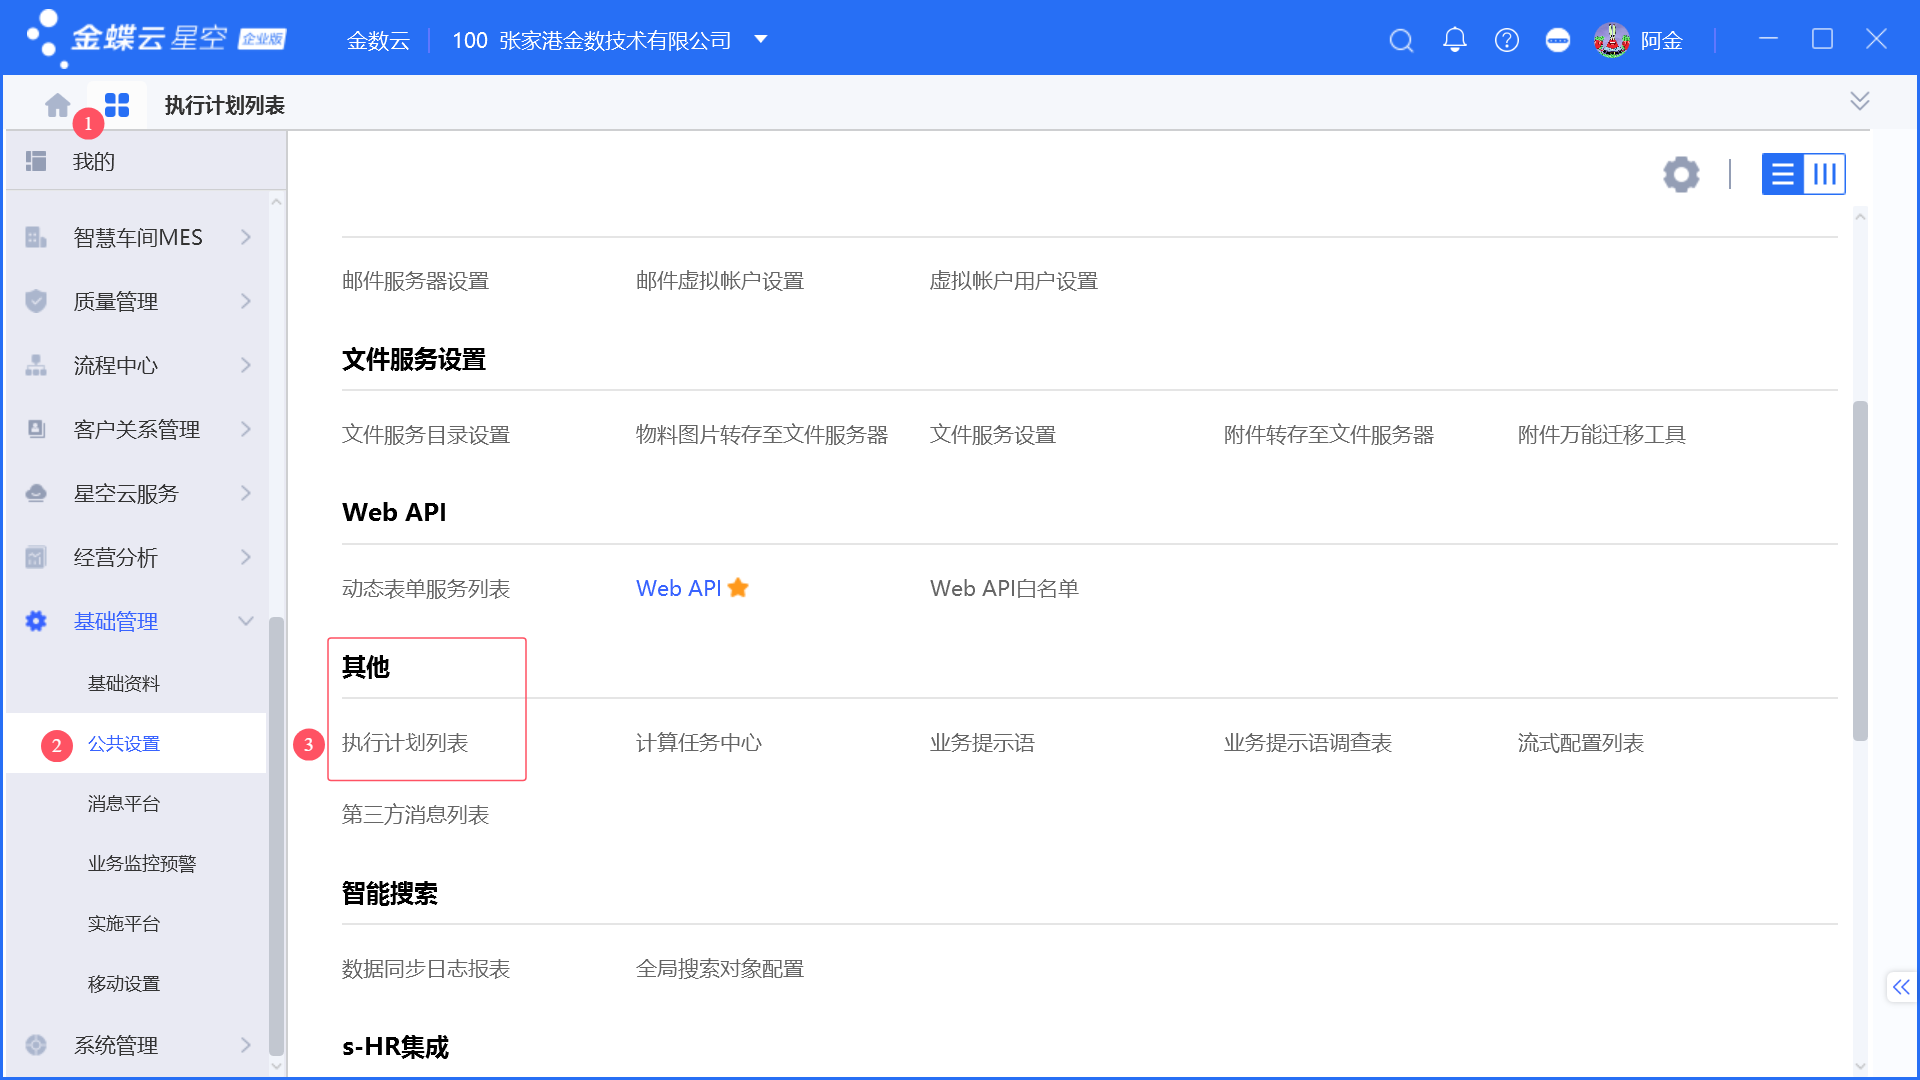This screenshot has height=1080, width=1920.
Task: Expand 客户关系管理 chevron
Action: coord(246,429)
